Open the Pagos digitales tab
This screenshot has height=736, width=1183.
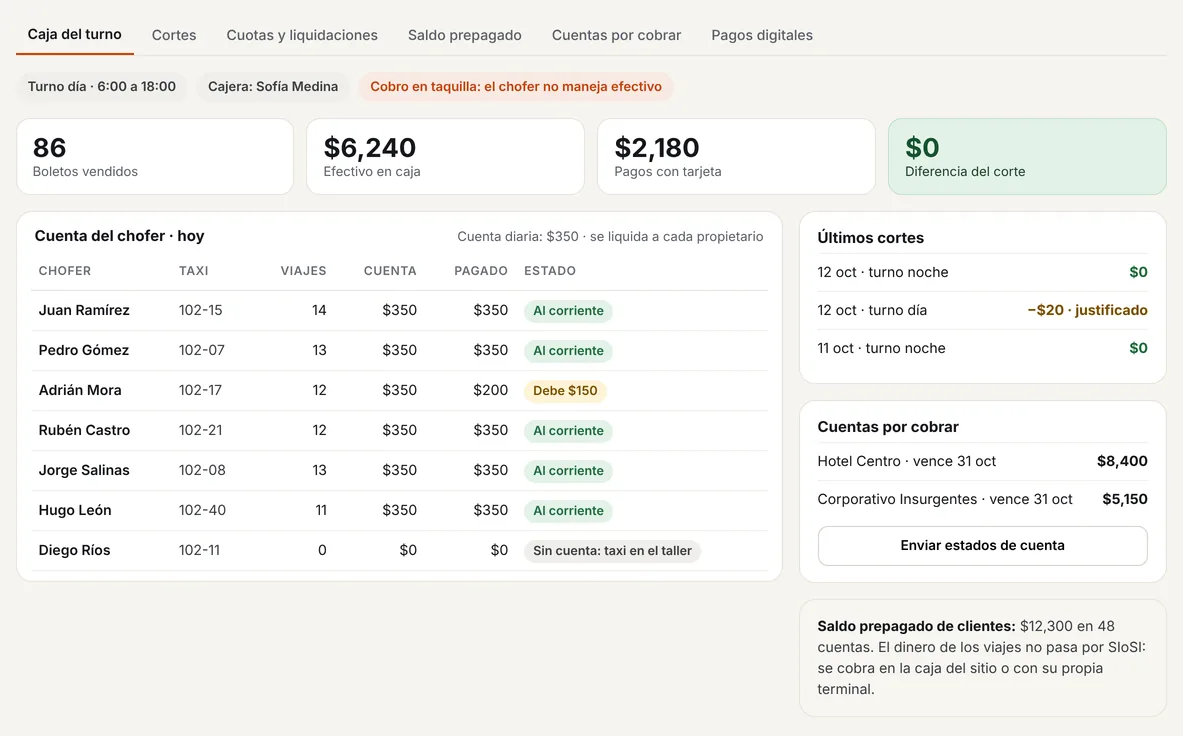click(762, 35)
